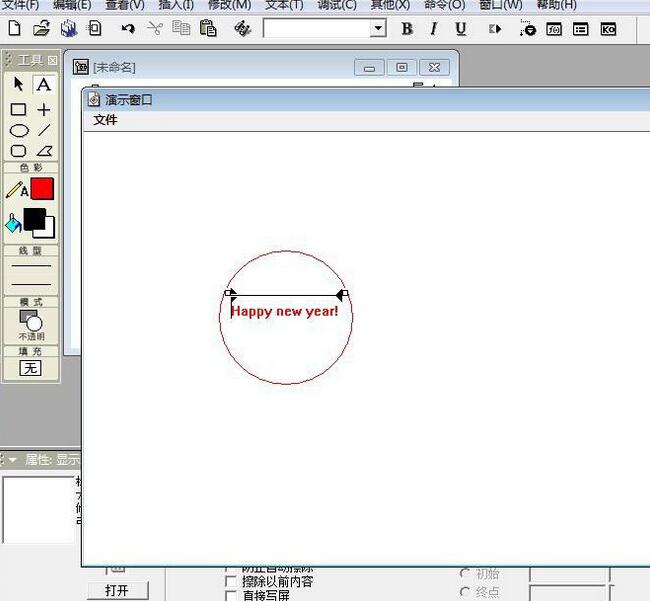Image resolution: width=650 pixels, height=601 pixels.
Task: Toggle Underline text formatting
Action: coord(461,29)
